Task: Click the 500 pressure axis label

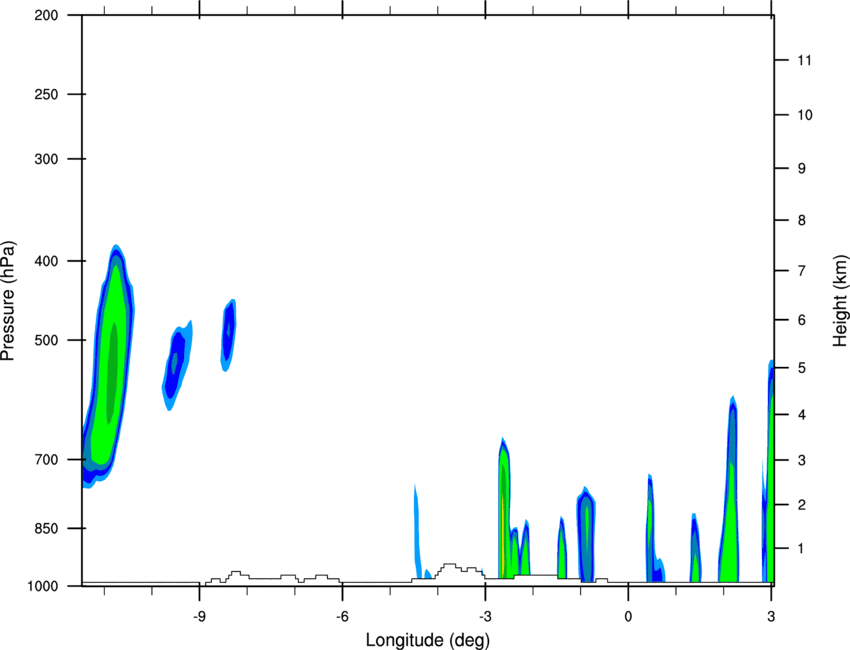Action: point(46,340)
